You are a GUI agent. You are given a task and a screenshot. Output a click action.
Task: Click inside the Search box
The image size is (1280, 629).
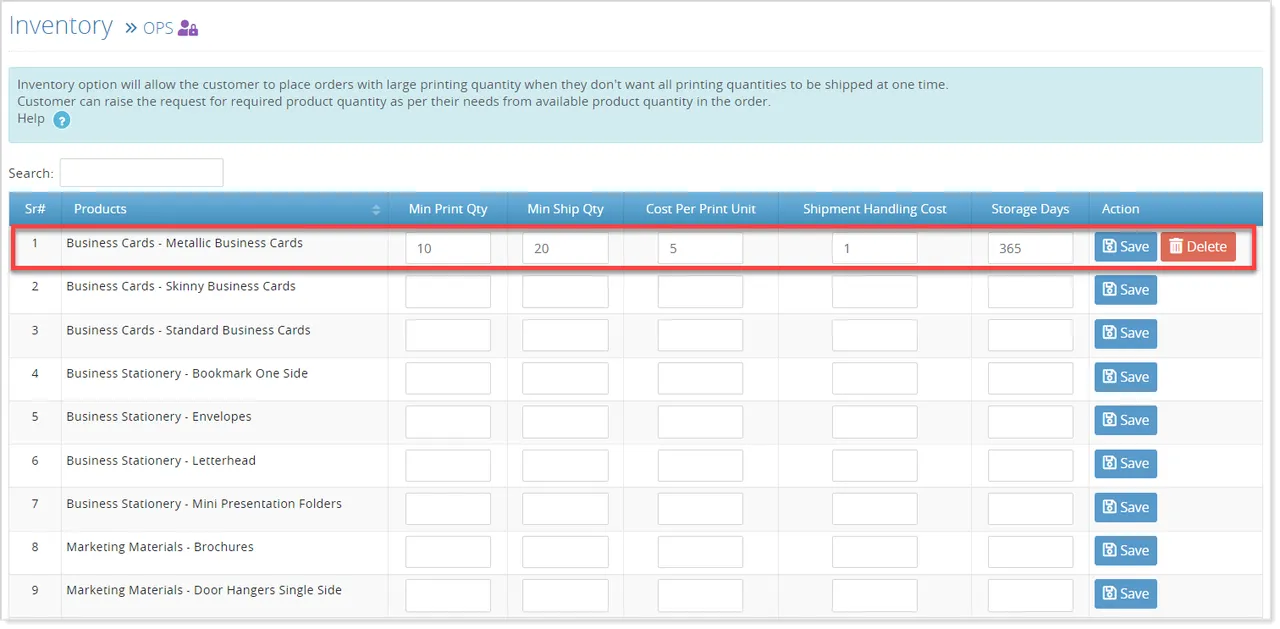(140, 172)
